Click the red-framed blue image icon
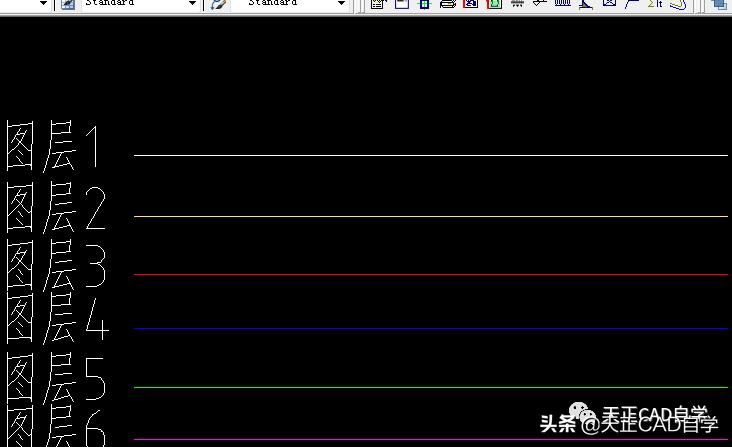732x447 pixels. pos(471,4)
